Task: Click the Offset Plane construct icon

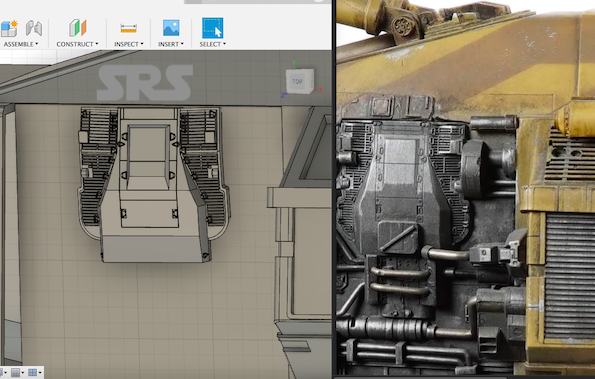Action: coord(77,28)
